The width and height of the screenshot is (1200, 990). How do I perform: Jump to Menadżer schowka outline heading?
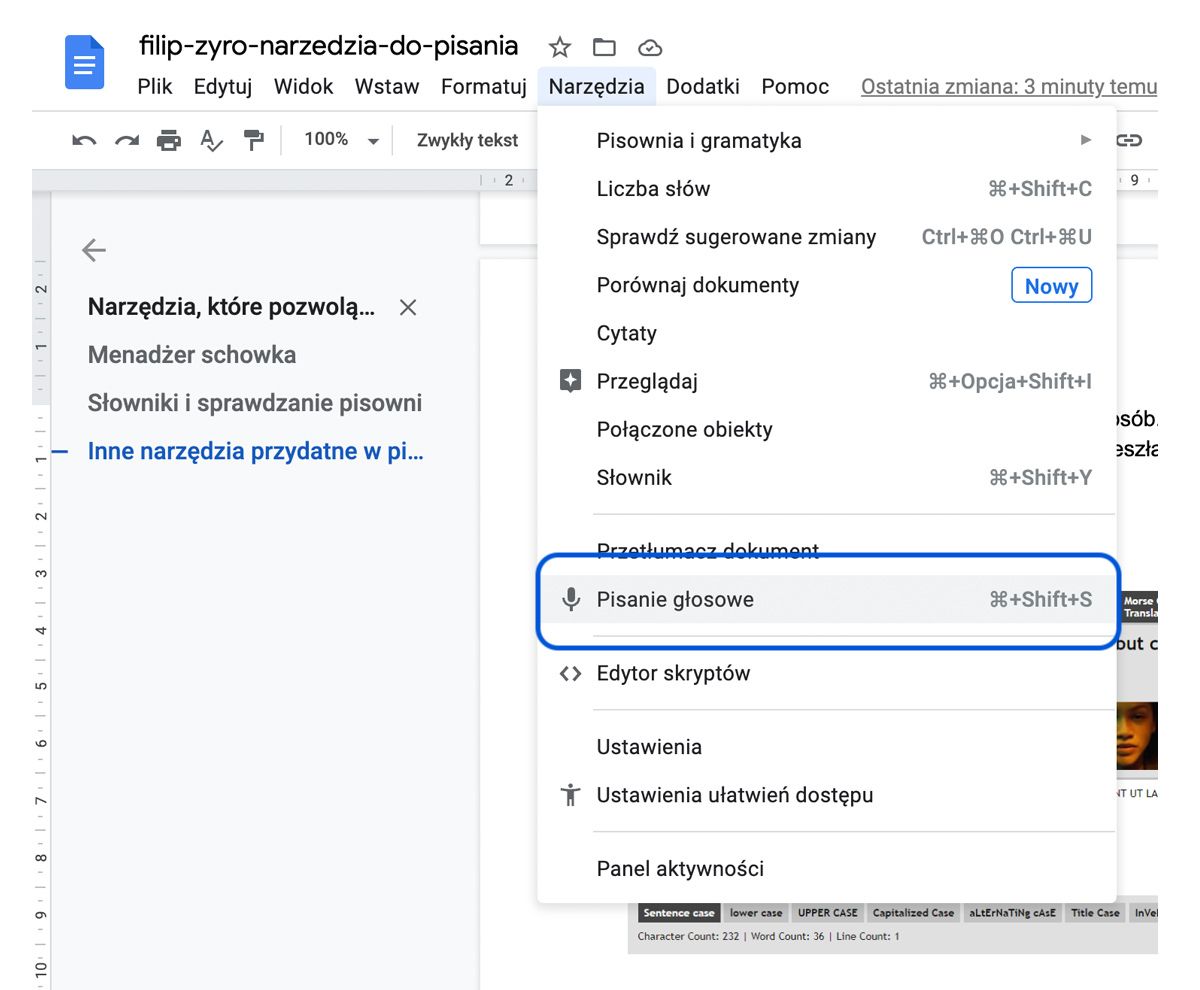click(x=192, y=355)
